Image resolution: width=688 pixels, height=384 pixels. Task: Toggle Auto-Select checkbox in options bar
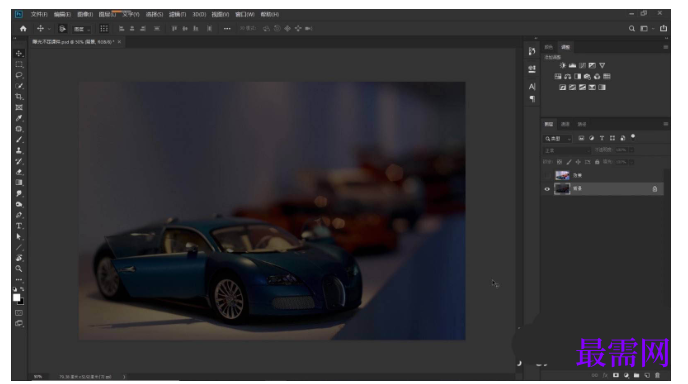tap(62, 29)
